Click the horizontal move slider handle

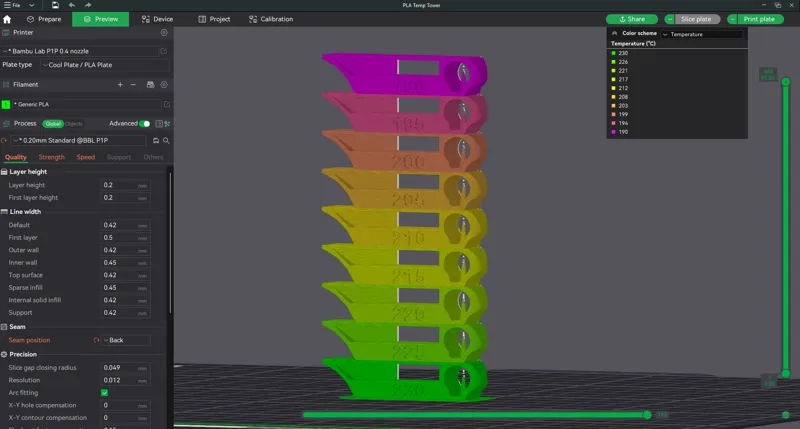coord(647,415)
